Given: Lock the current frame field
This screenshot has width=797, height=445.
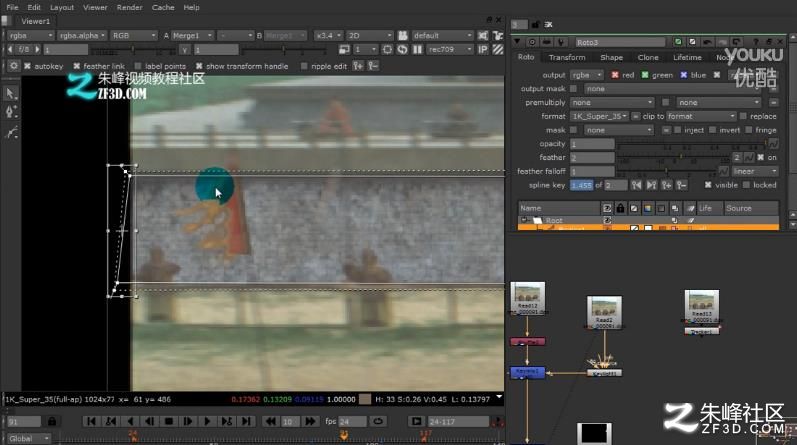Looking at the screenshot, I should coord(52,422).
